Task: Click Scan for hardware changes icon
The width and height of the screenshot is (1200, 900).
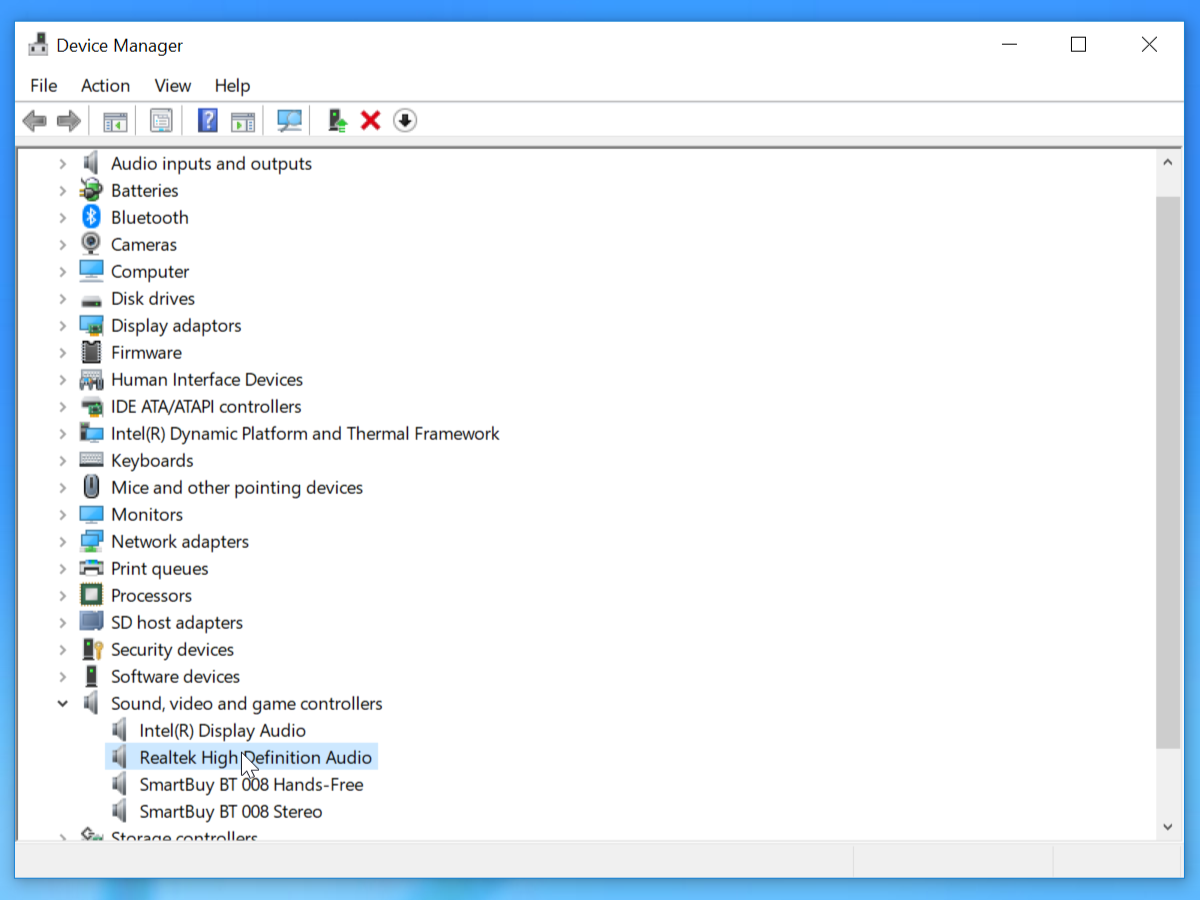Action: tap(290, 121)
